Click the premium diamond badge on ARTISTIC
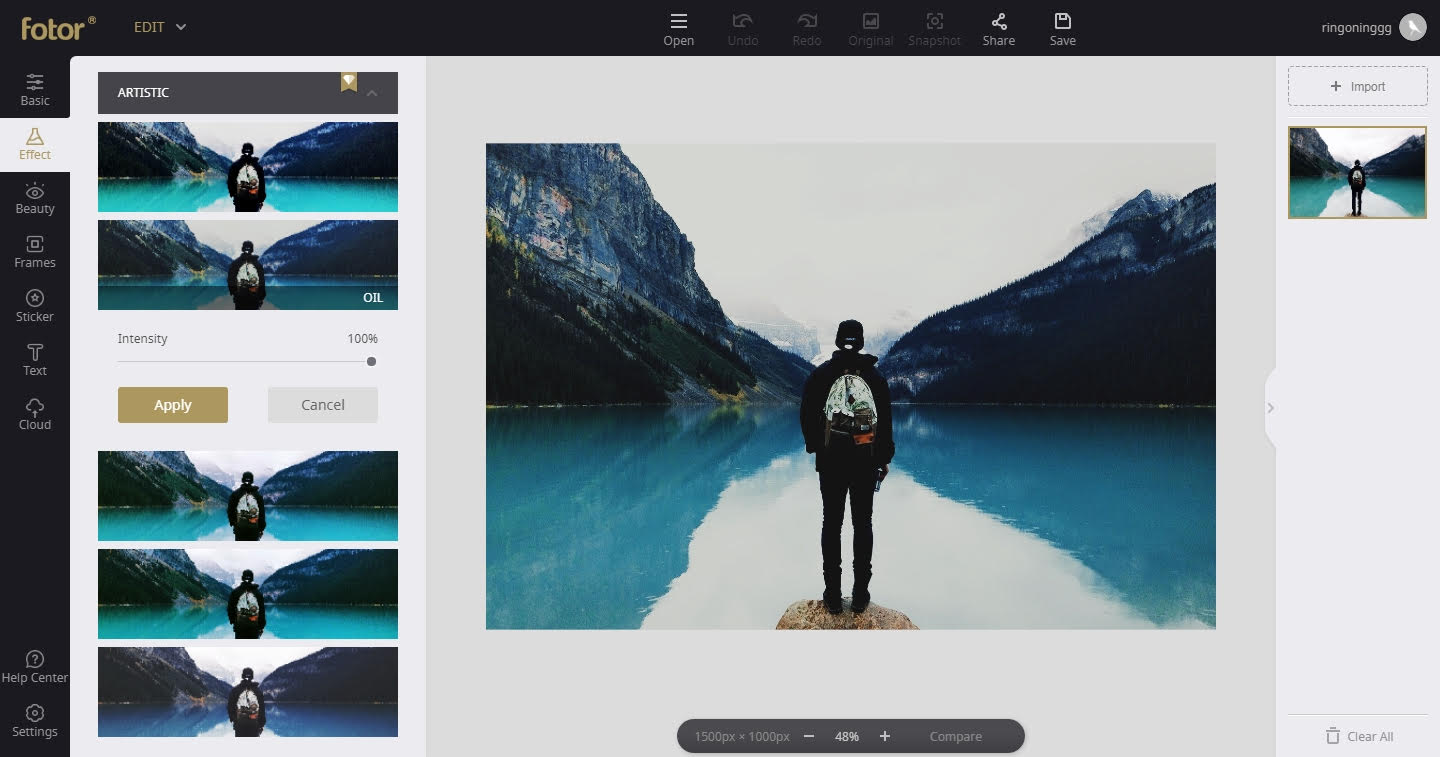1440x757 pixels. [x=349, y=81]
